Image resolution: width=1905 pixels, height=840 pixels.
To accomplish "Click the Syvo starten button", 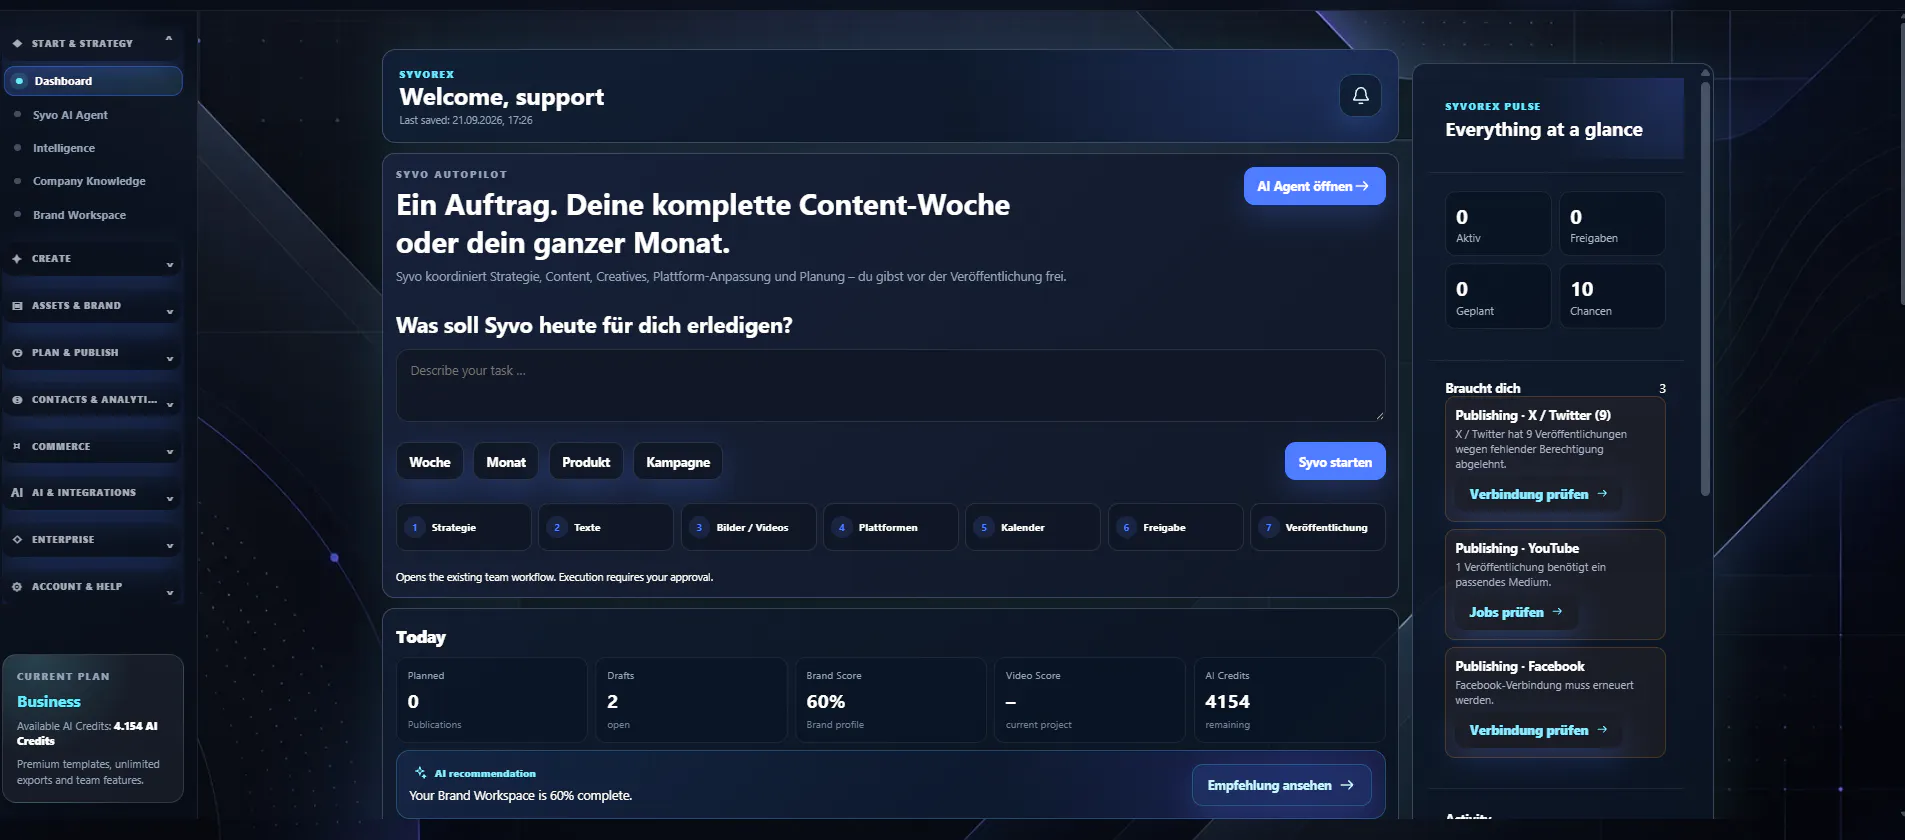I will click(x=1335, y=461).
